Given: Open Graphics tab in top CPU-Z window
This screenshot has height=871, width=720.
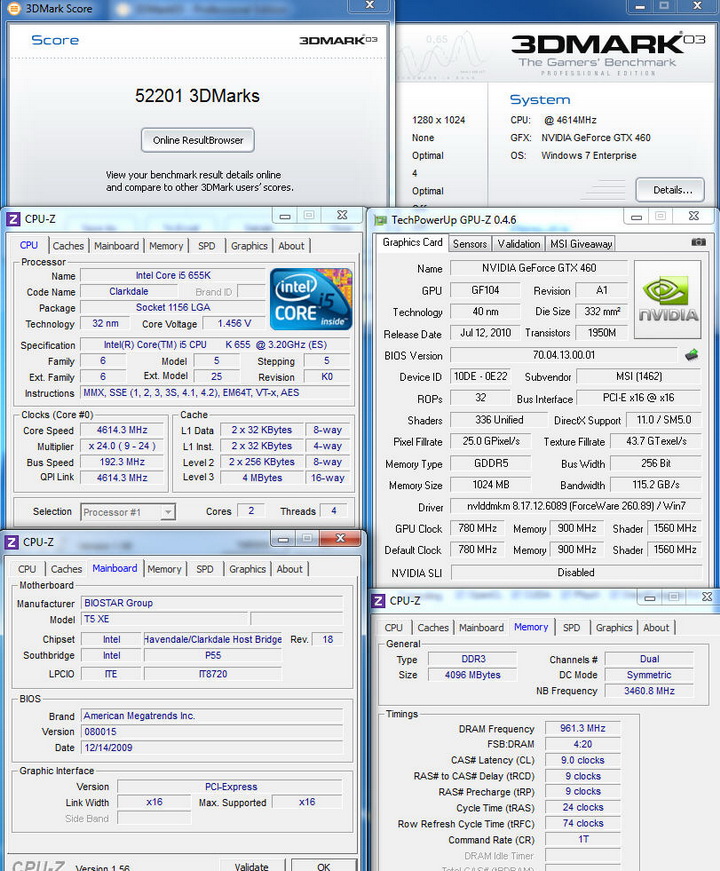Looking at the screenshot, I should click(249, 246).
